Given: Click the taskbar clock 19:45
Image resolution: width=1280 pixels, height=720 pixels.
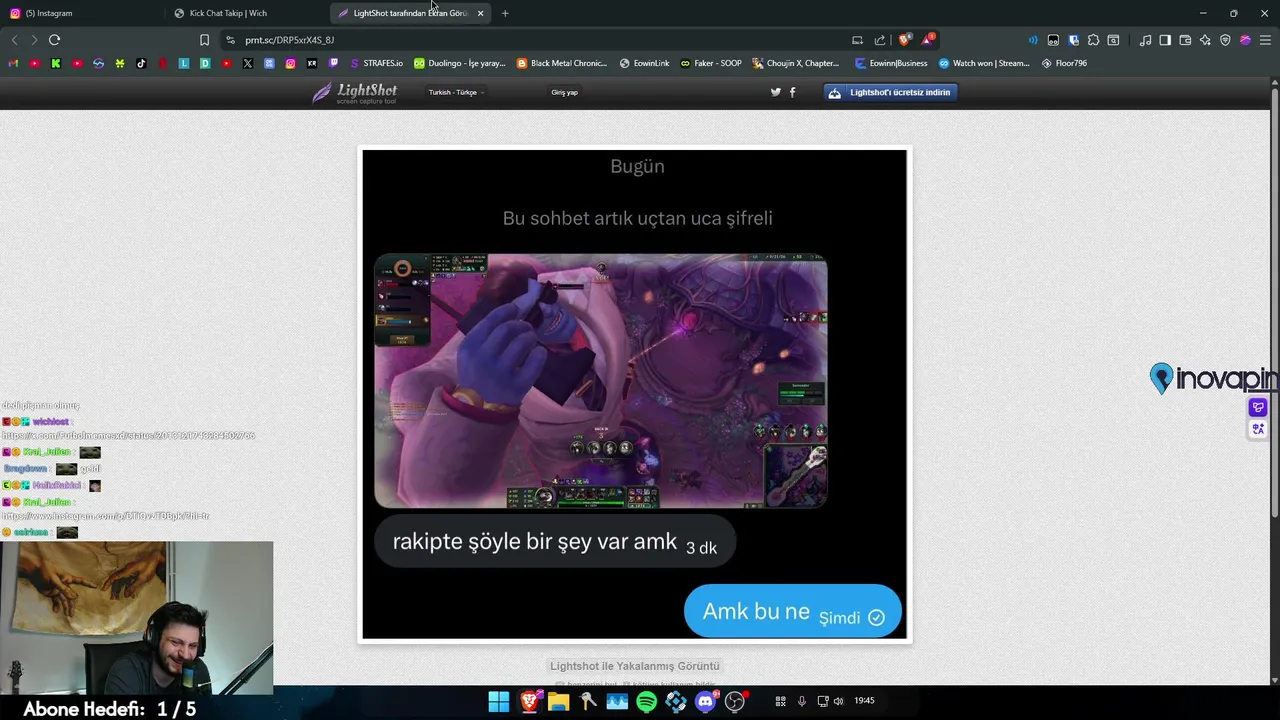Looking at the screenshot, I should 864,701.
